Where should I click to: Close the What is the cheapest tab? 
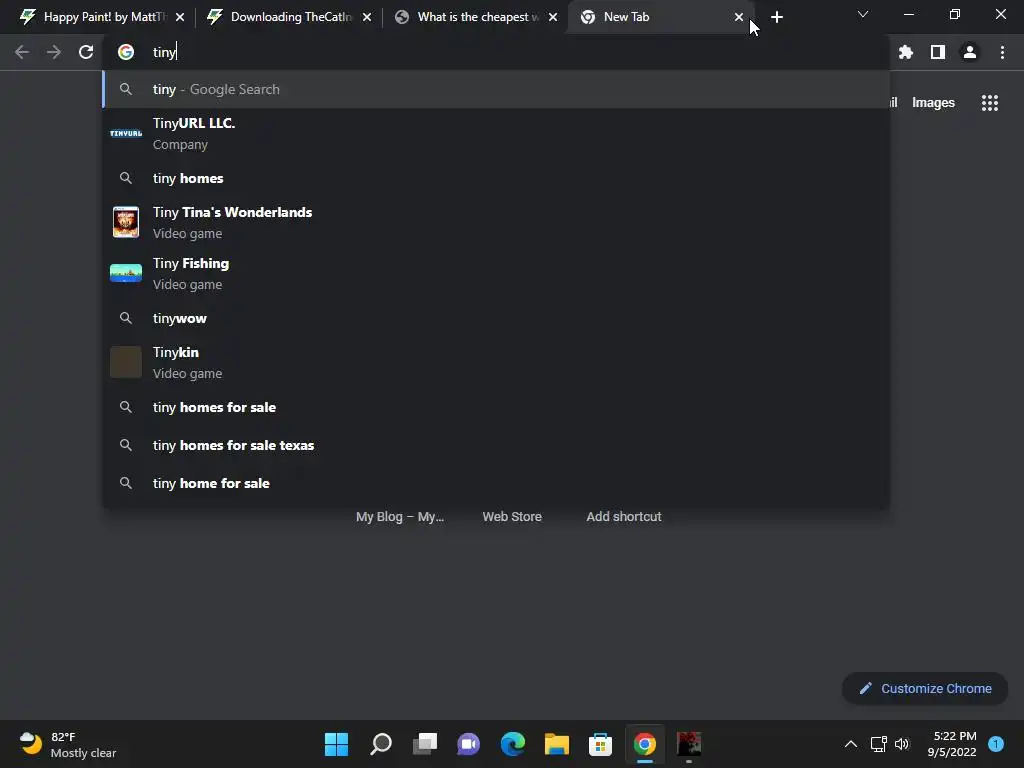553,17
